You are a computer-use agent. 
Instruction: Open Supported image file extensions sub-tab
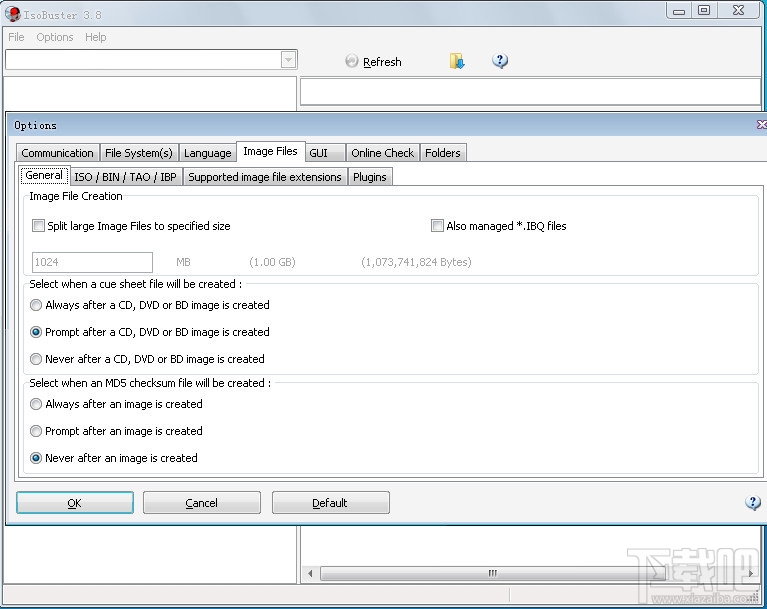(265, 177)
